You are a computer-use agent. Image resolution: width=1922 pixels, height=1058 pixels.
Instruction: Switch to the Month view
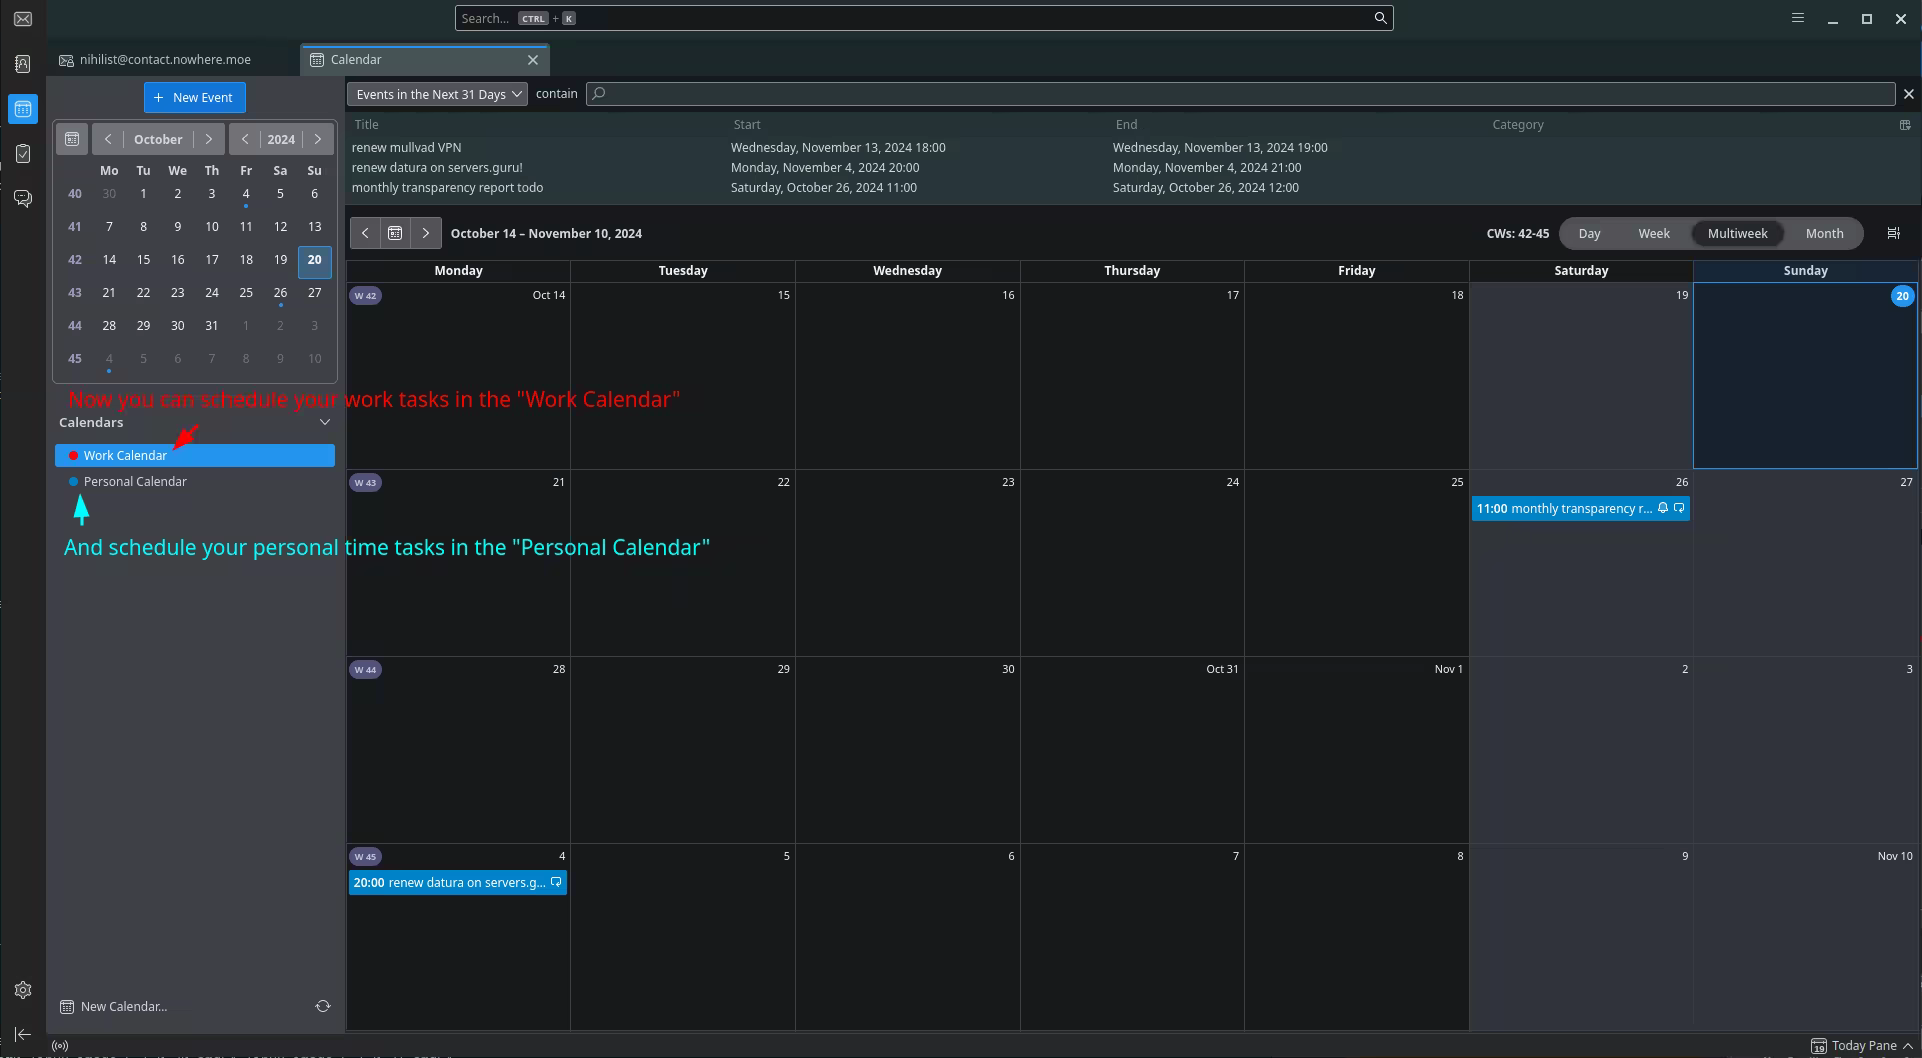tap(1823, 233)
